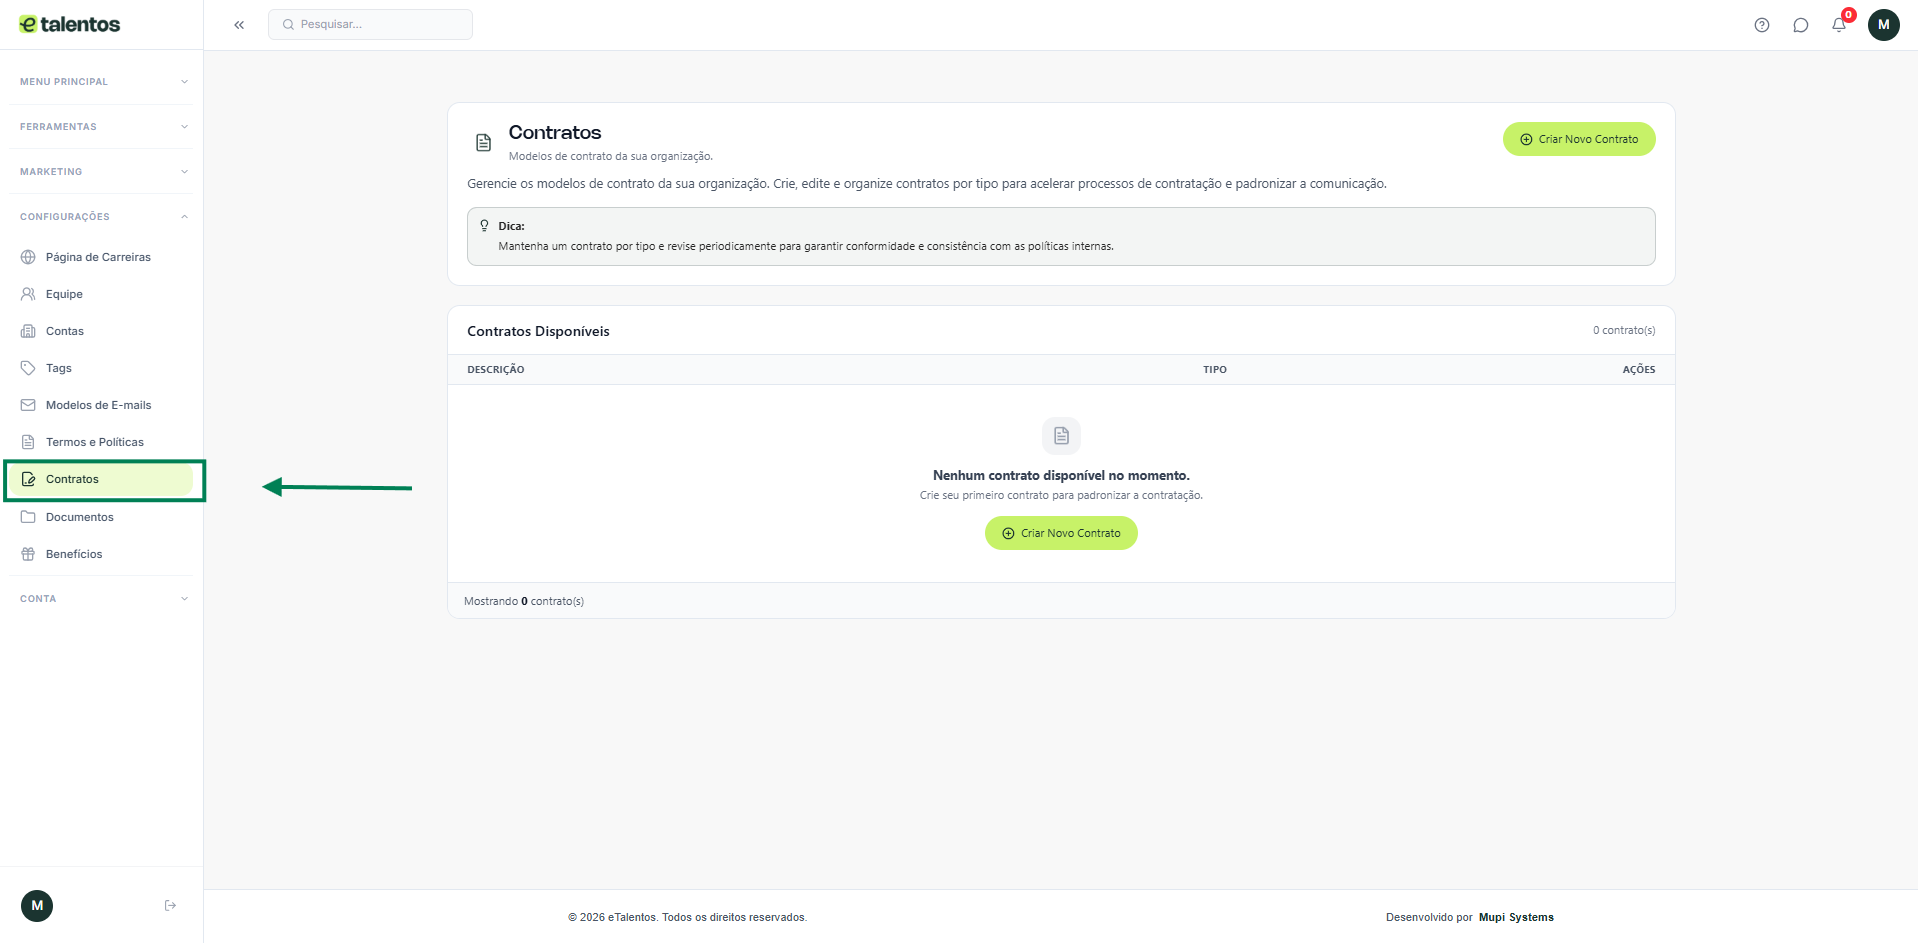Open the chat messages icon
This screenshot has width=1918, height=943.
pos(1800,25)
